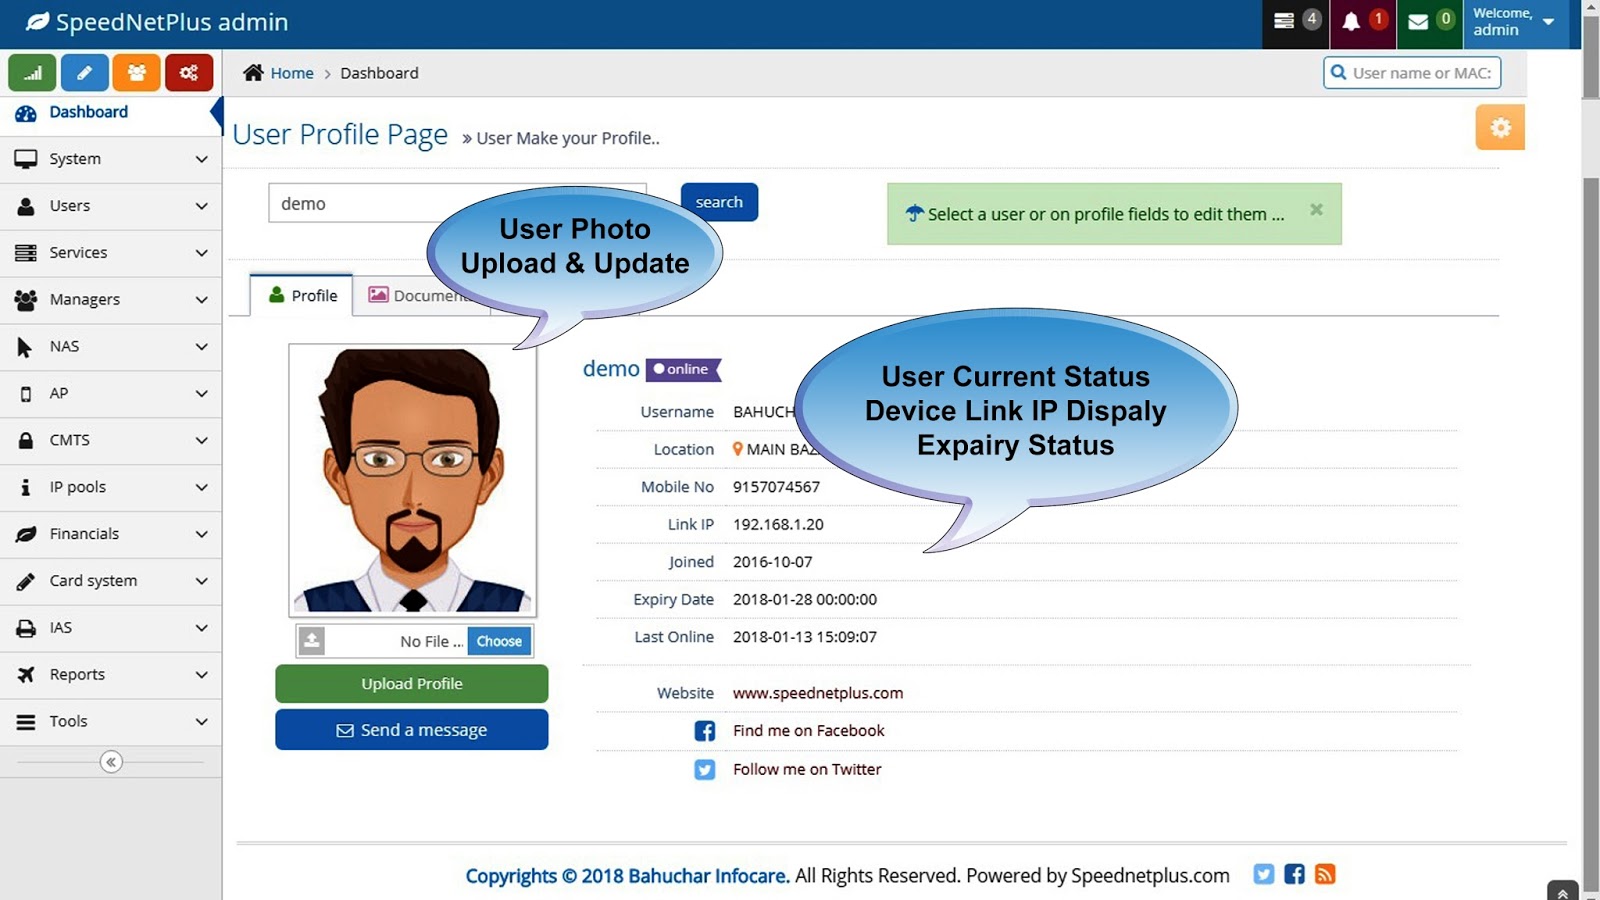Click the IAS printer icon in sidebar

(26, 628)
